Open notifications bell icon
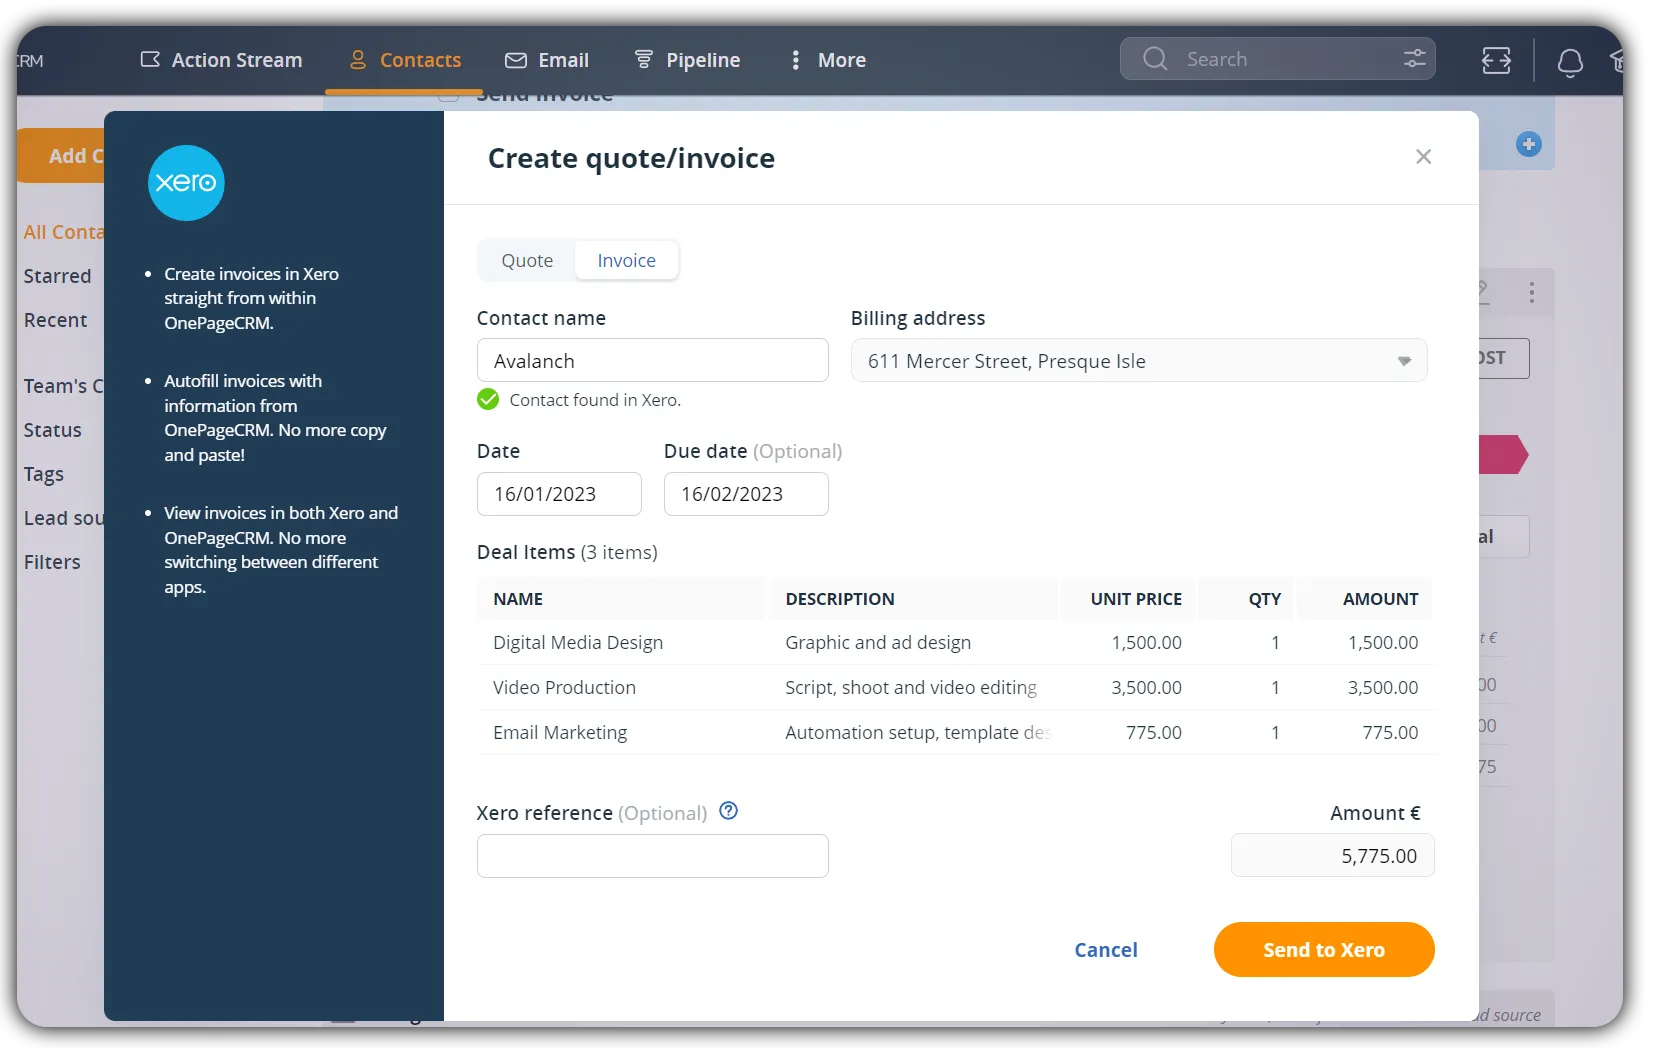Image resolution: width=1654 pixels, height=1049 pixels. pyautogui.click(x=1570, y=62)
